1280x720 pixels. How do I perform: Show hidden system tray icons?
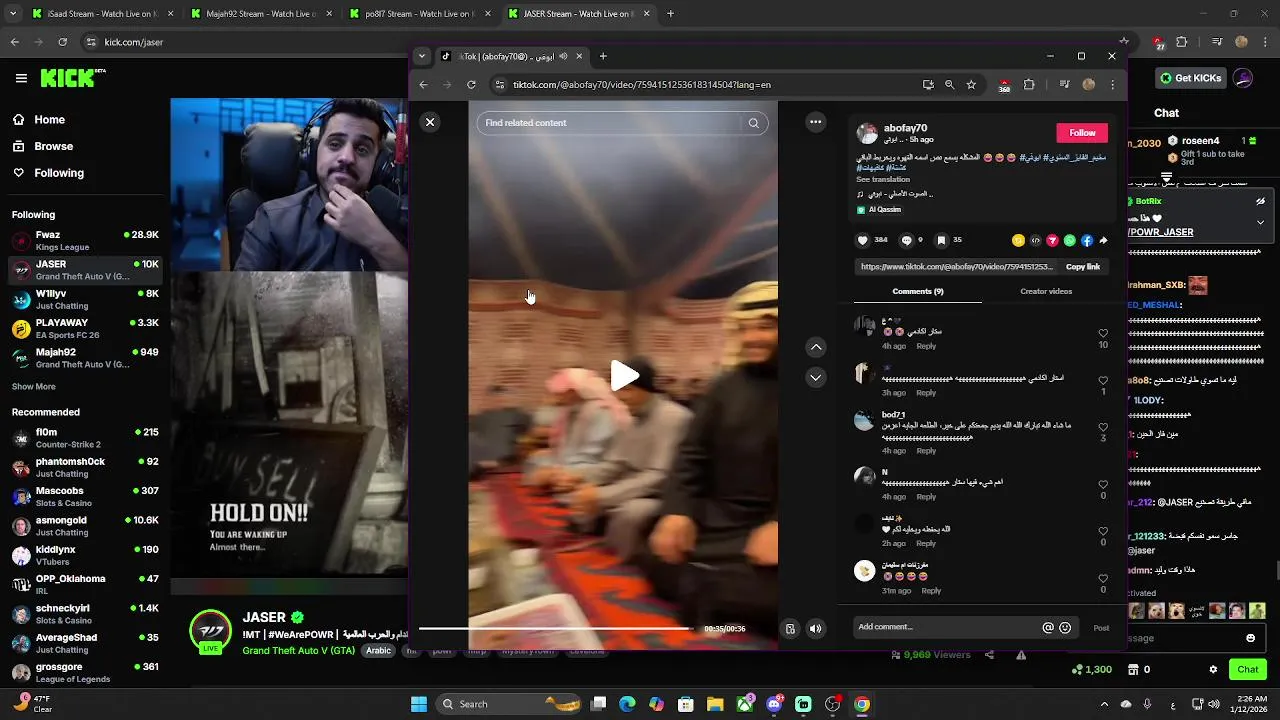pyautogui.click(x=1104, y=704)
